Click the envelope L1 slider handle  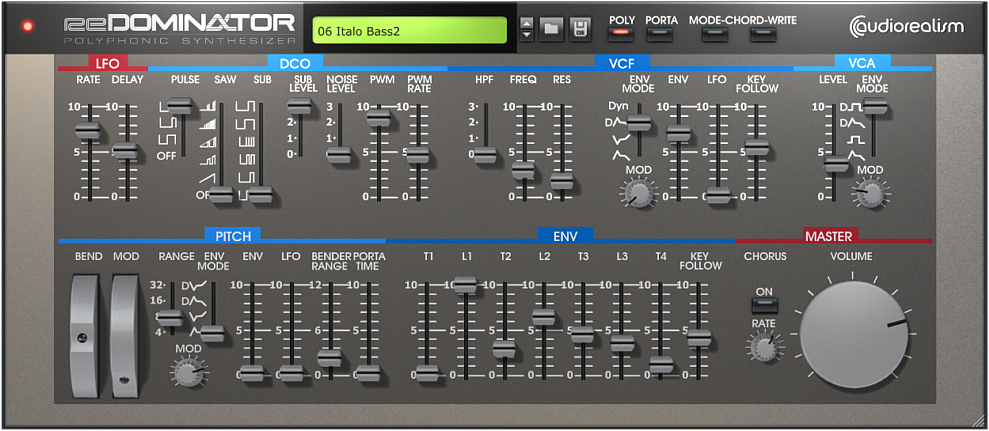(x=465, y=284)
